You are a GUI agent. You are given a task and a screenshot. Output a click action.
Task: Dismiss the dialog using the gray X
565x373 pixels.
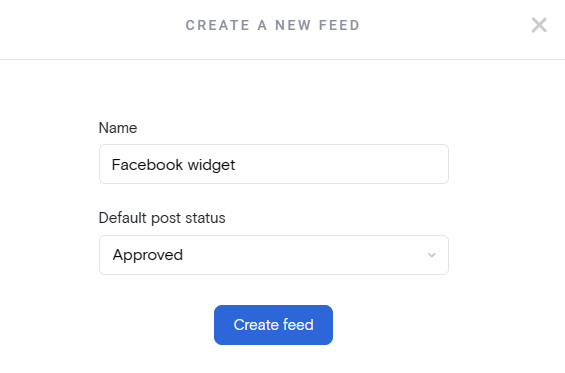[539, 25]
